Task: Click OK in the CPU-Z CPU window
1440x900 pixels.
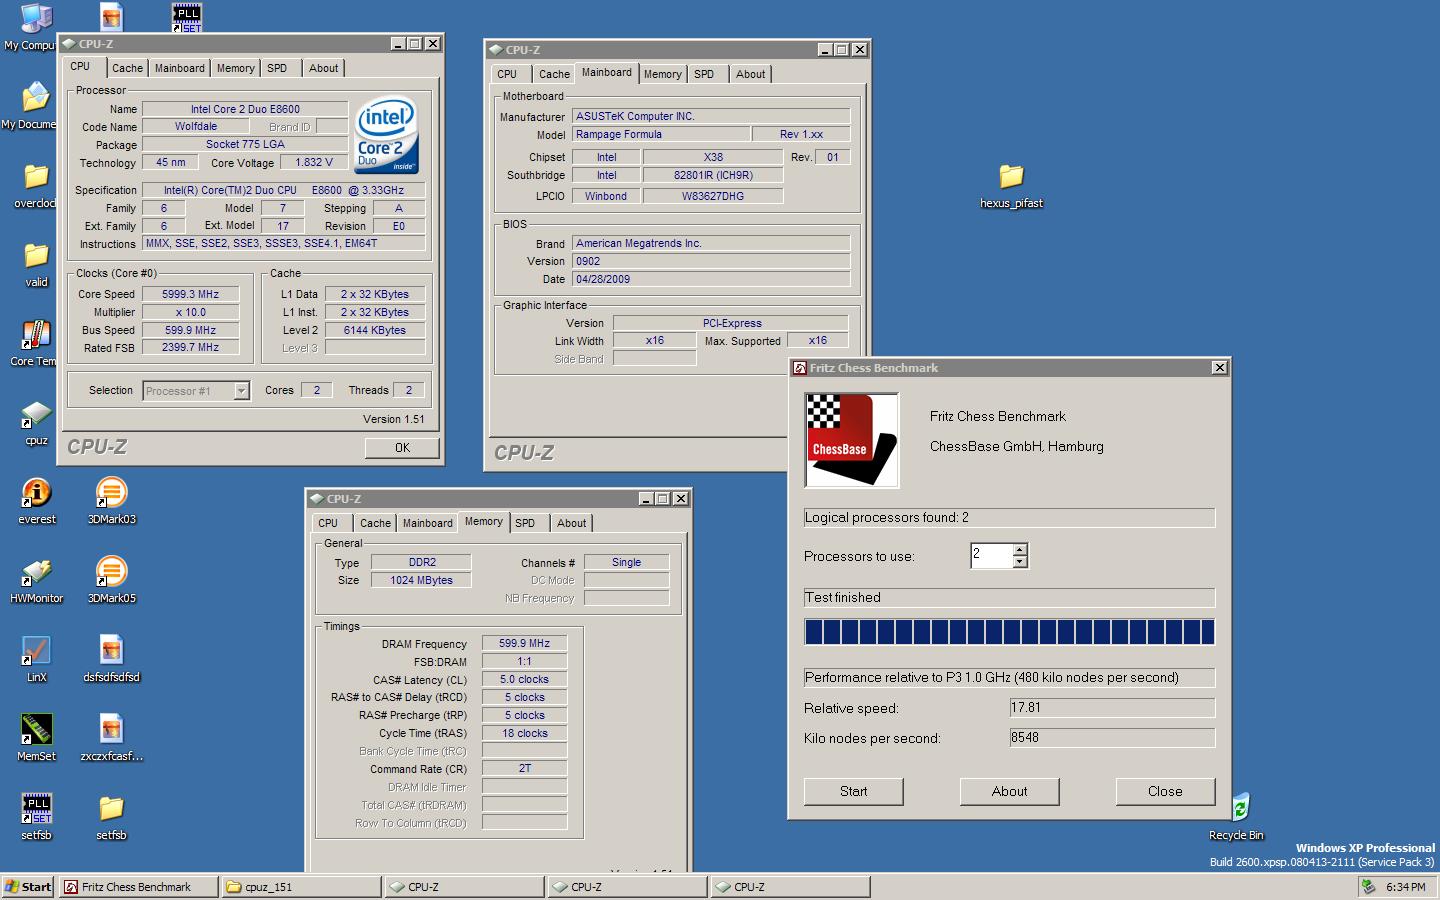Action: (402, 448)
